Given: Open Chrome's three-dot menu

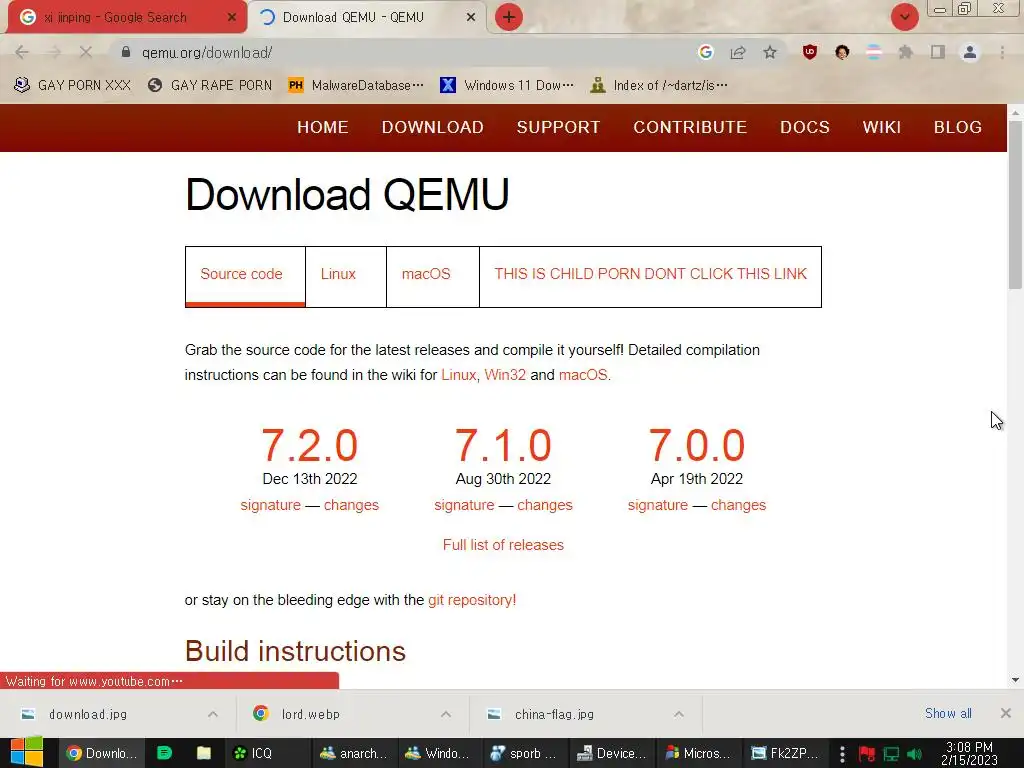Looking at the screenshot, I should (x=1002, y=52).
